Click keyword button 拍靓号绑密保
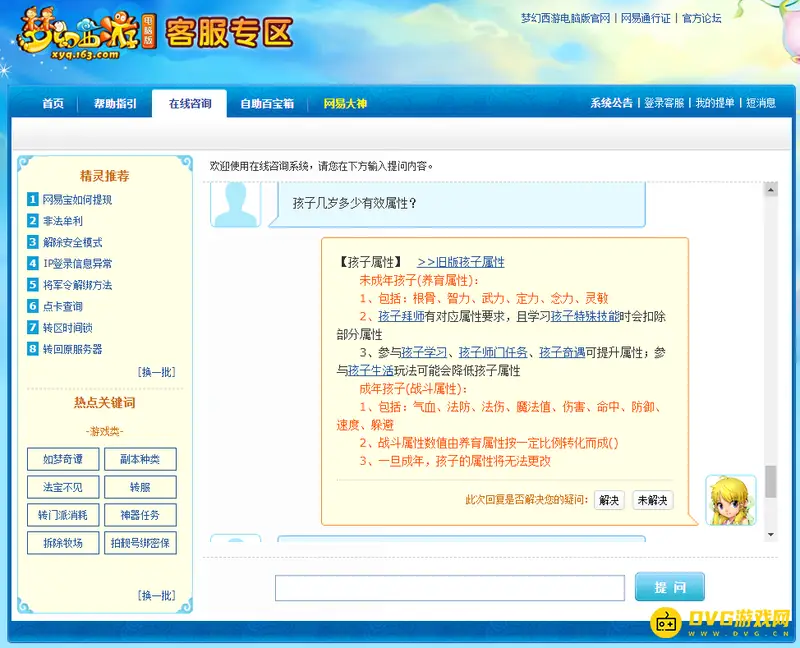This screenshot has width=800, height=648. click(x=140, y=543)
